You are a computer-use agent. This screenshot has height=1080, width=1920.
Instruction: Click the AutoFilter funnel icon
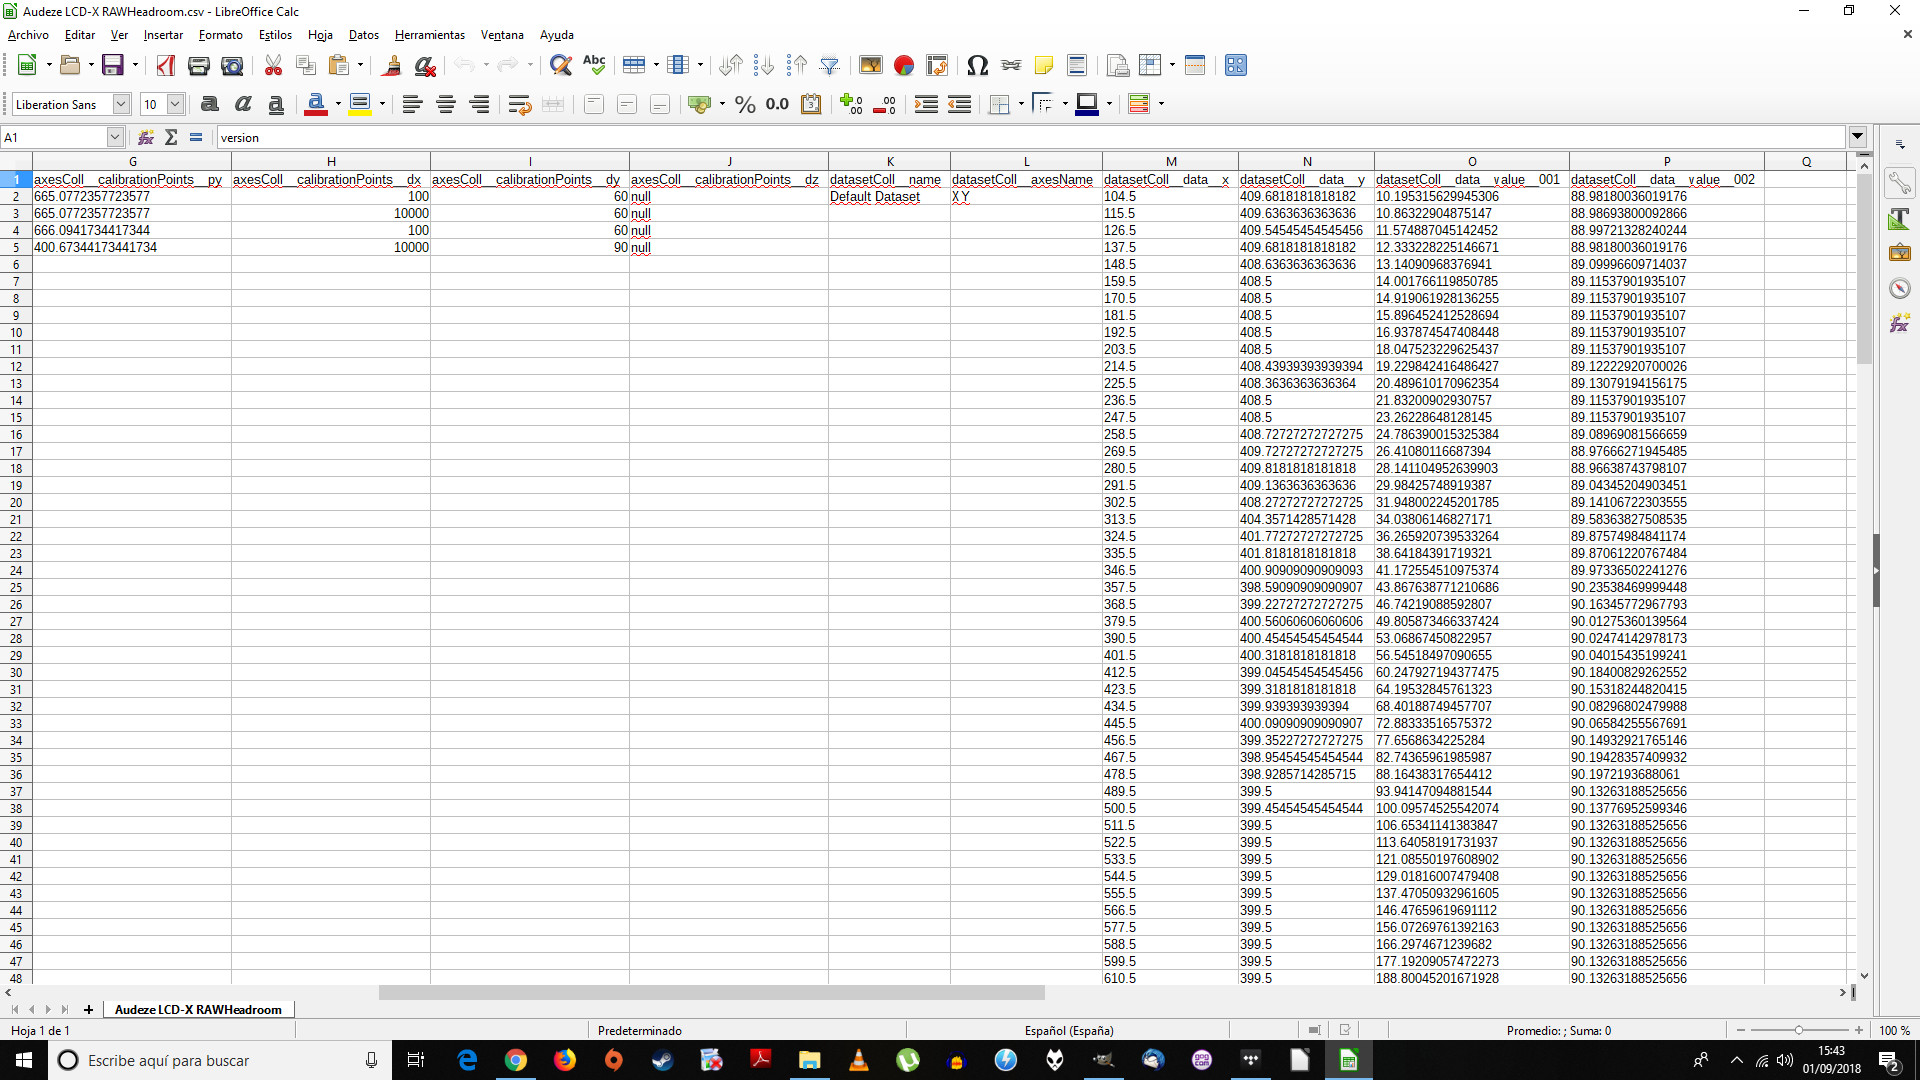click(829, 66)
